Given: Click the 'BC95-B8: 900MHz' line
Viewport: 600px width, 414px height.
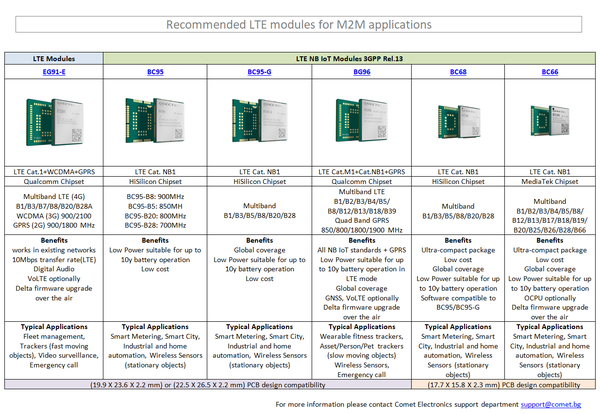Looking at the screenshot, I should (155, 197).
